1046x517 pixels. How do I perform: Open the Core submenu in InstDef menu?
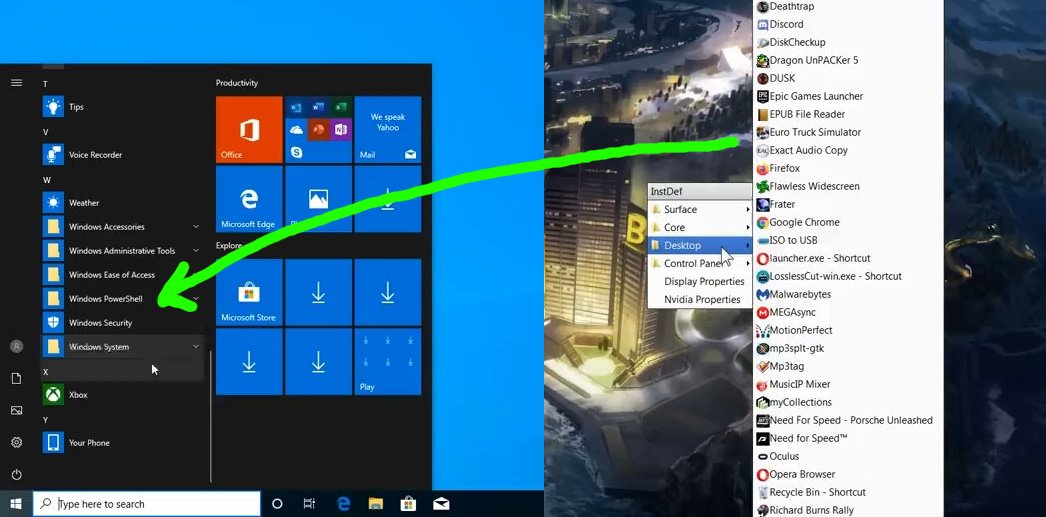click(700, 227)
